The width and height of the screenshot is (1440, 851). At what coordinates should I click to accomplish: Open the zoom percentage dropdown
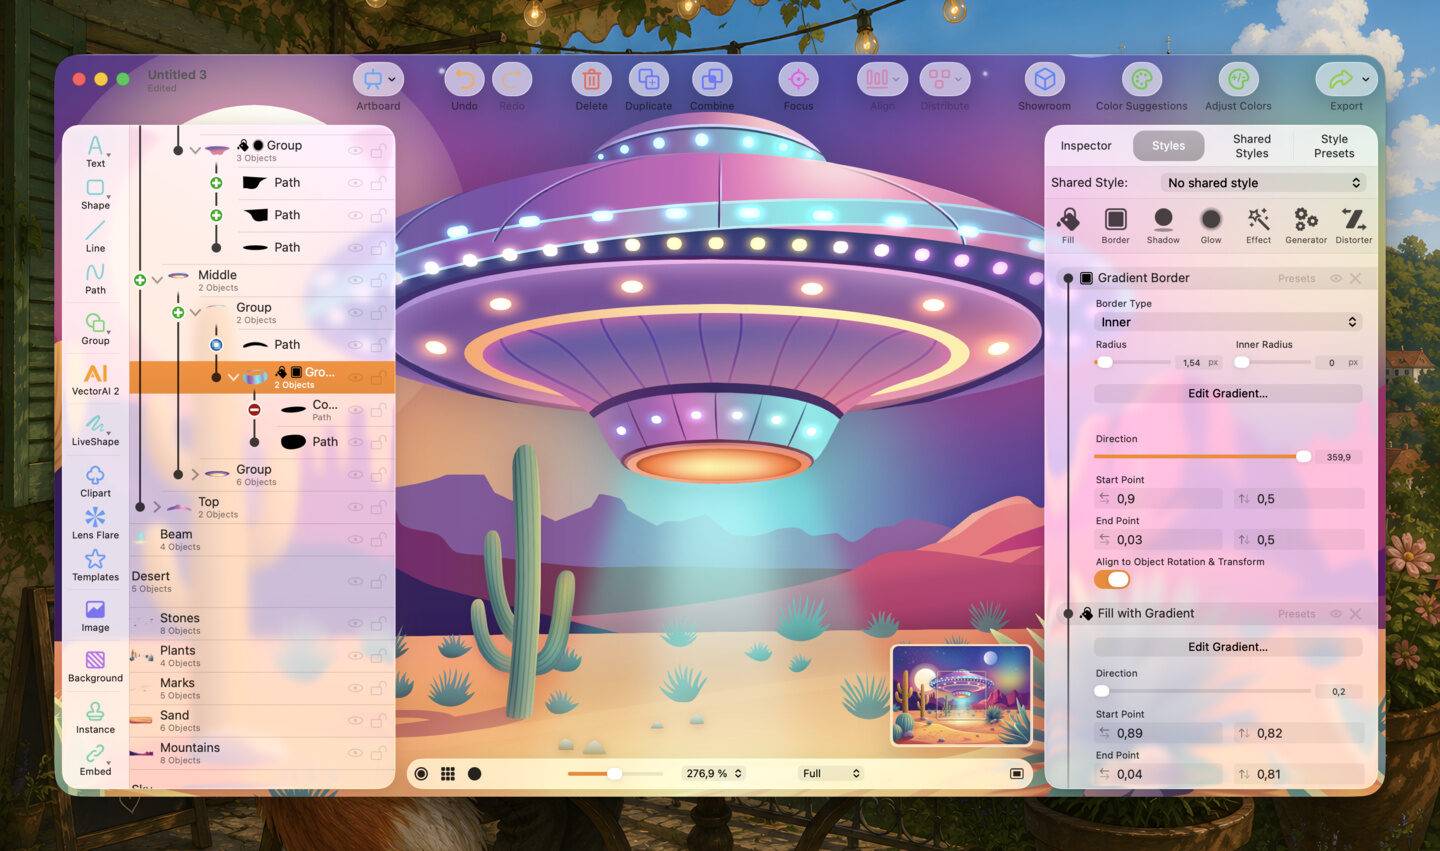click(714, 773)
